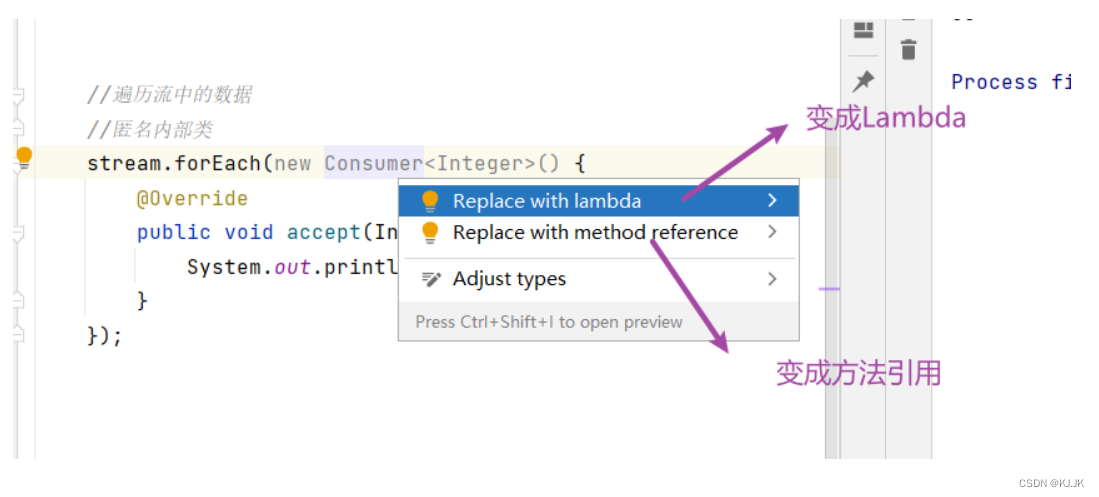Expand the Replace with lambda submenu arrow
Screen dimensions: 1099x497
click(x=772, y=201)
